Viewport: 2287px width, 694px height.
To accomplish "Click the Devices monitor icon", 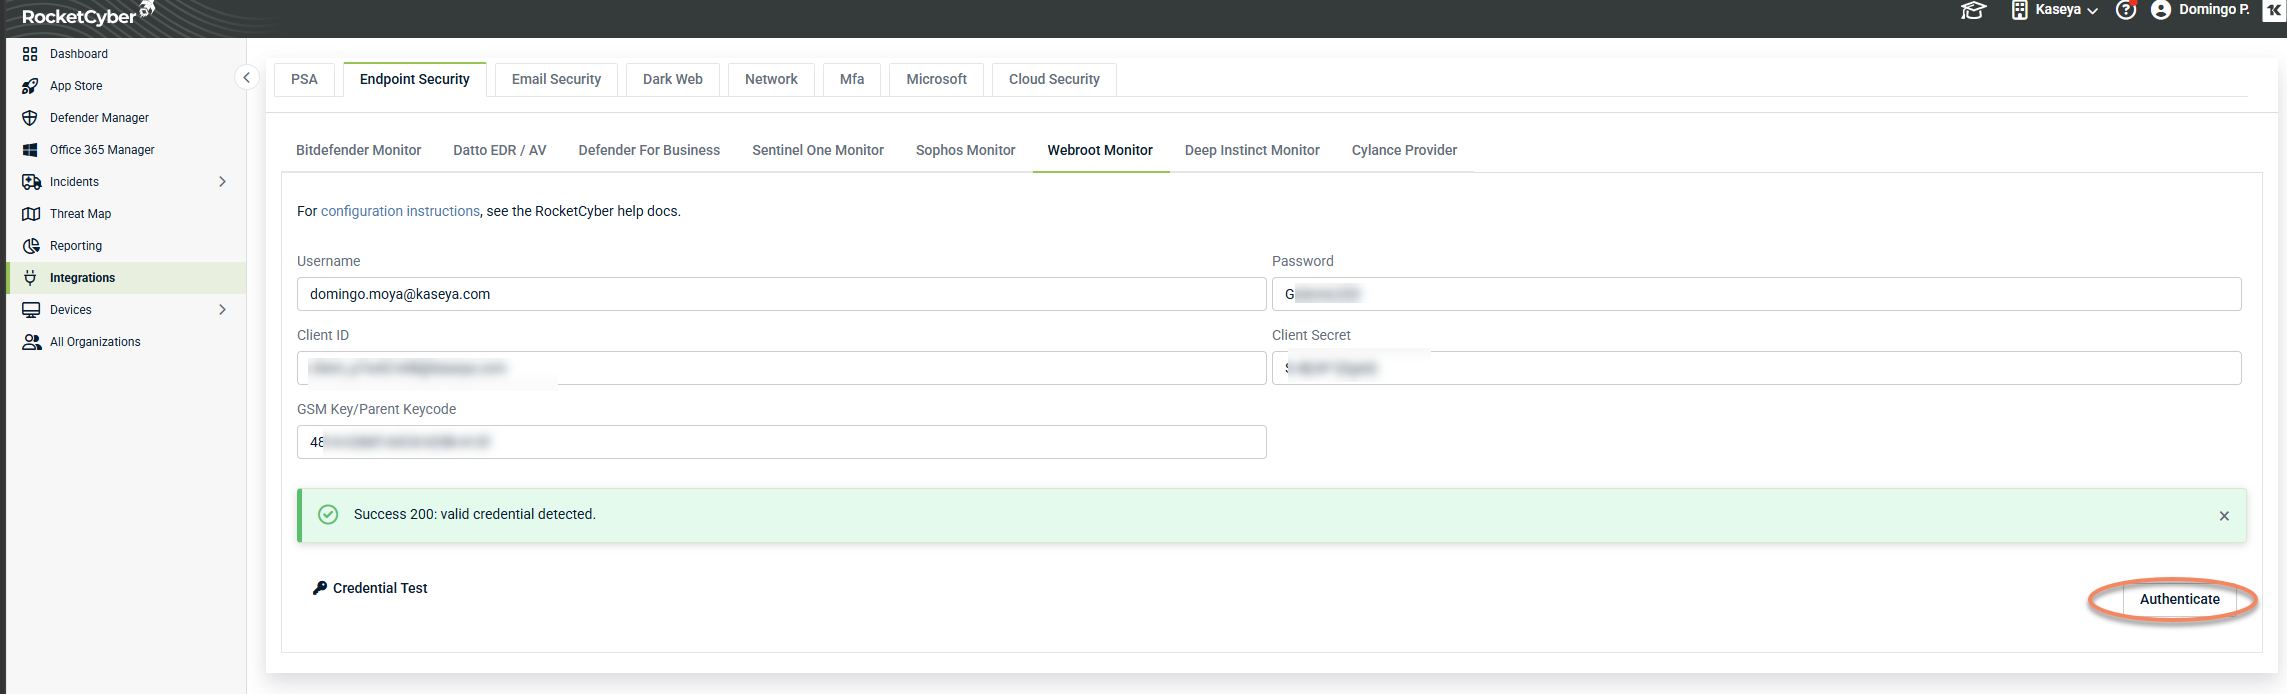I will pyautogui.click(x=31, y=310).
